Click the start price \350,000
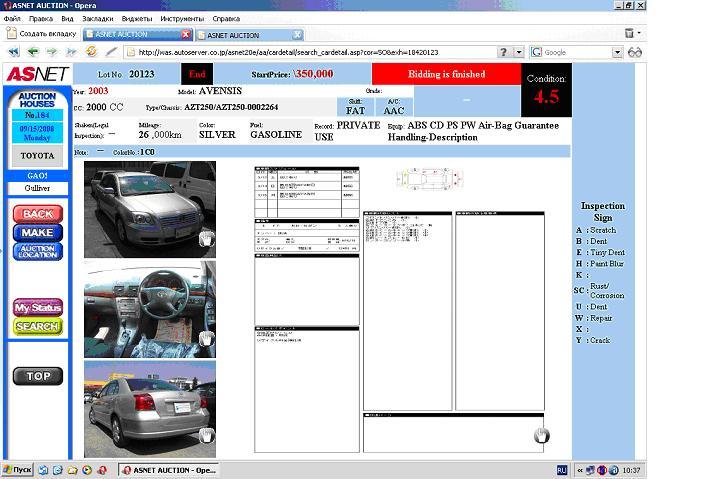Image resolution: width=720 pixels, height=479 pixels. pos(314,74)
